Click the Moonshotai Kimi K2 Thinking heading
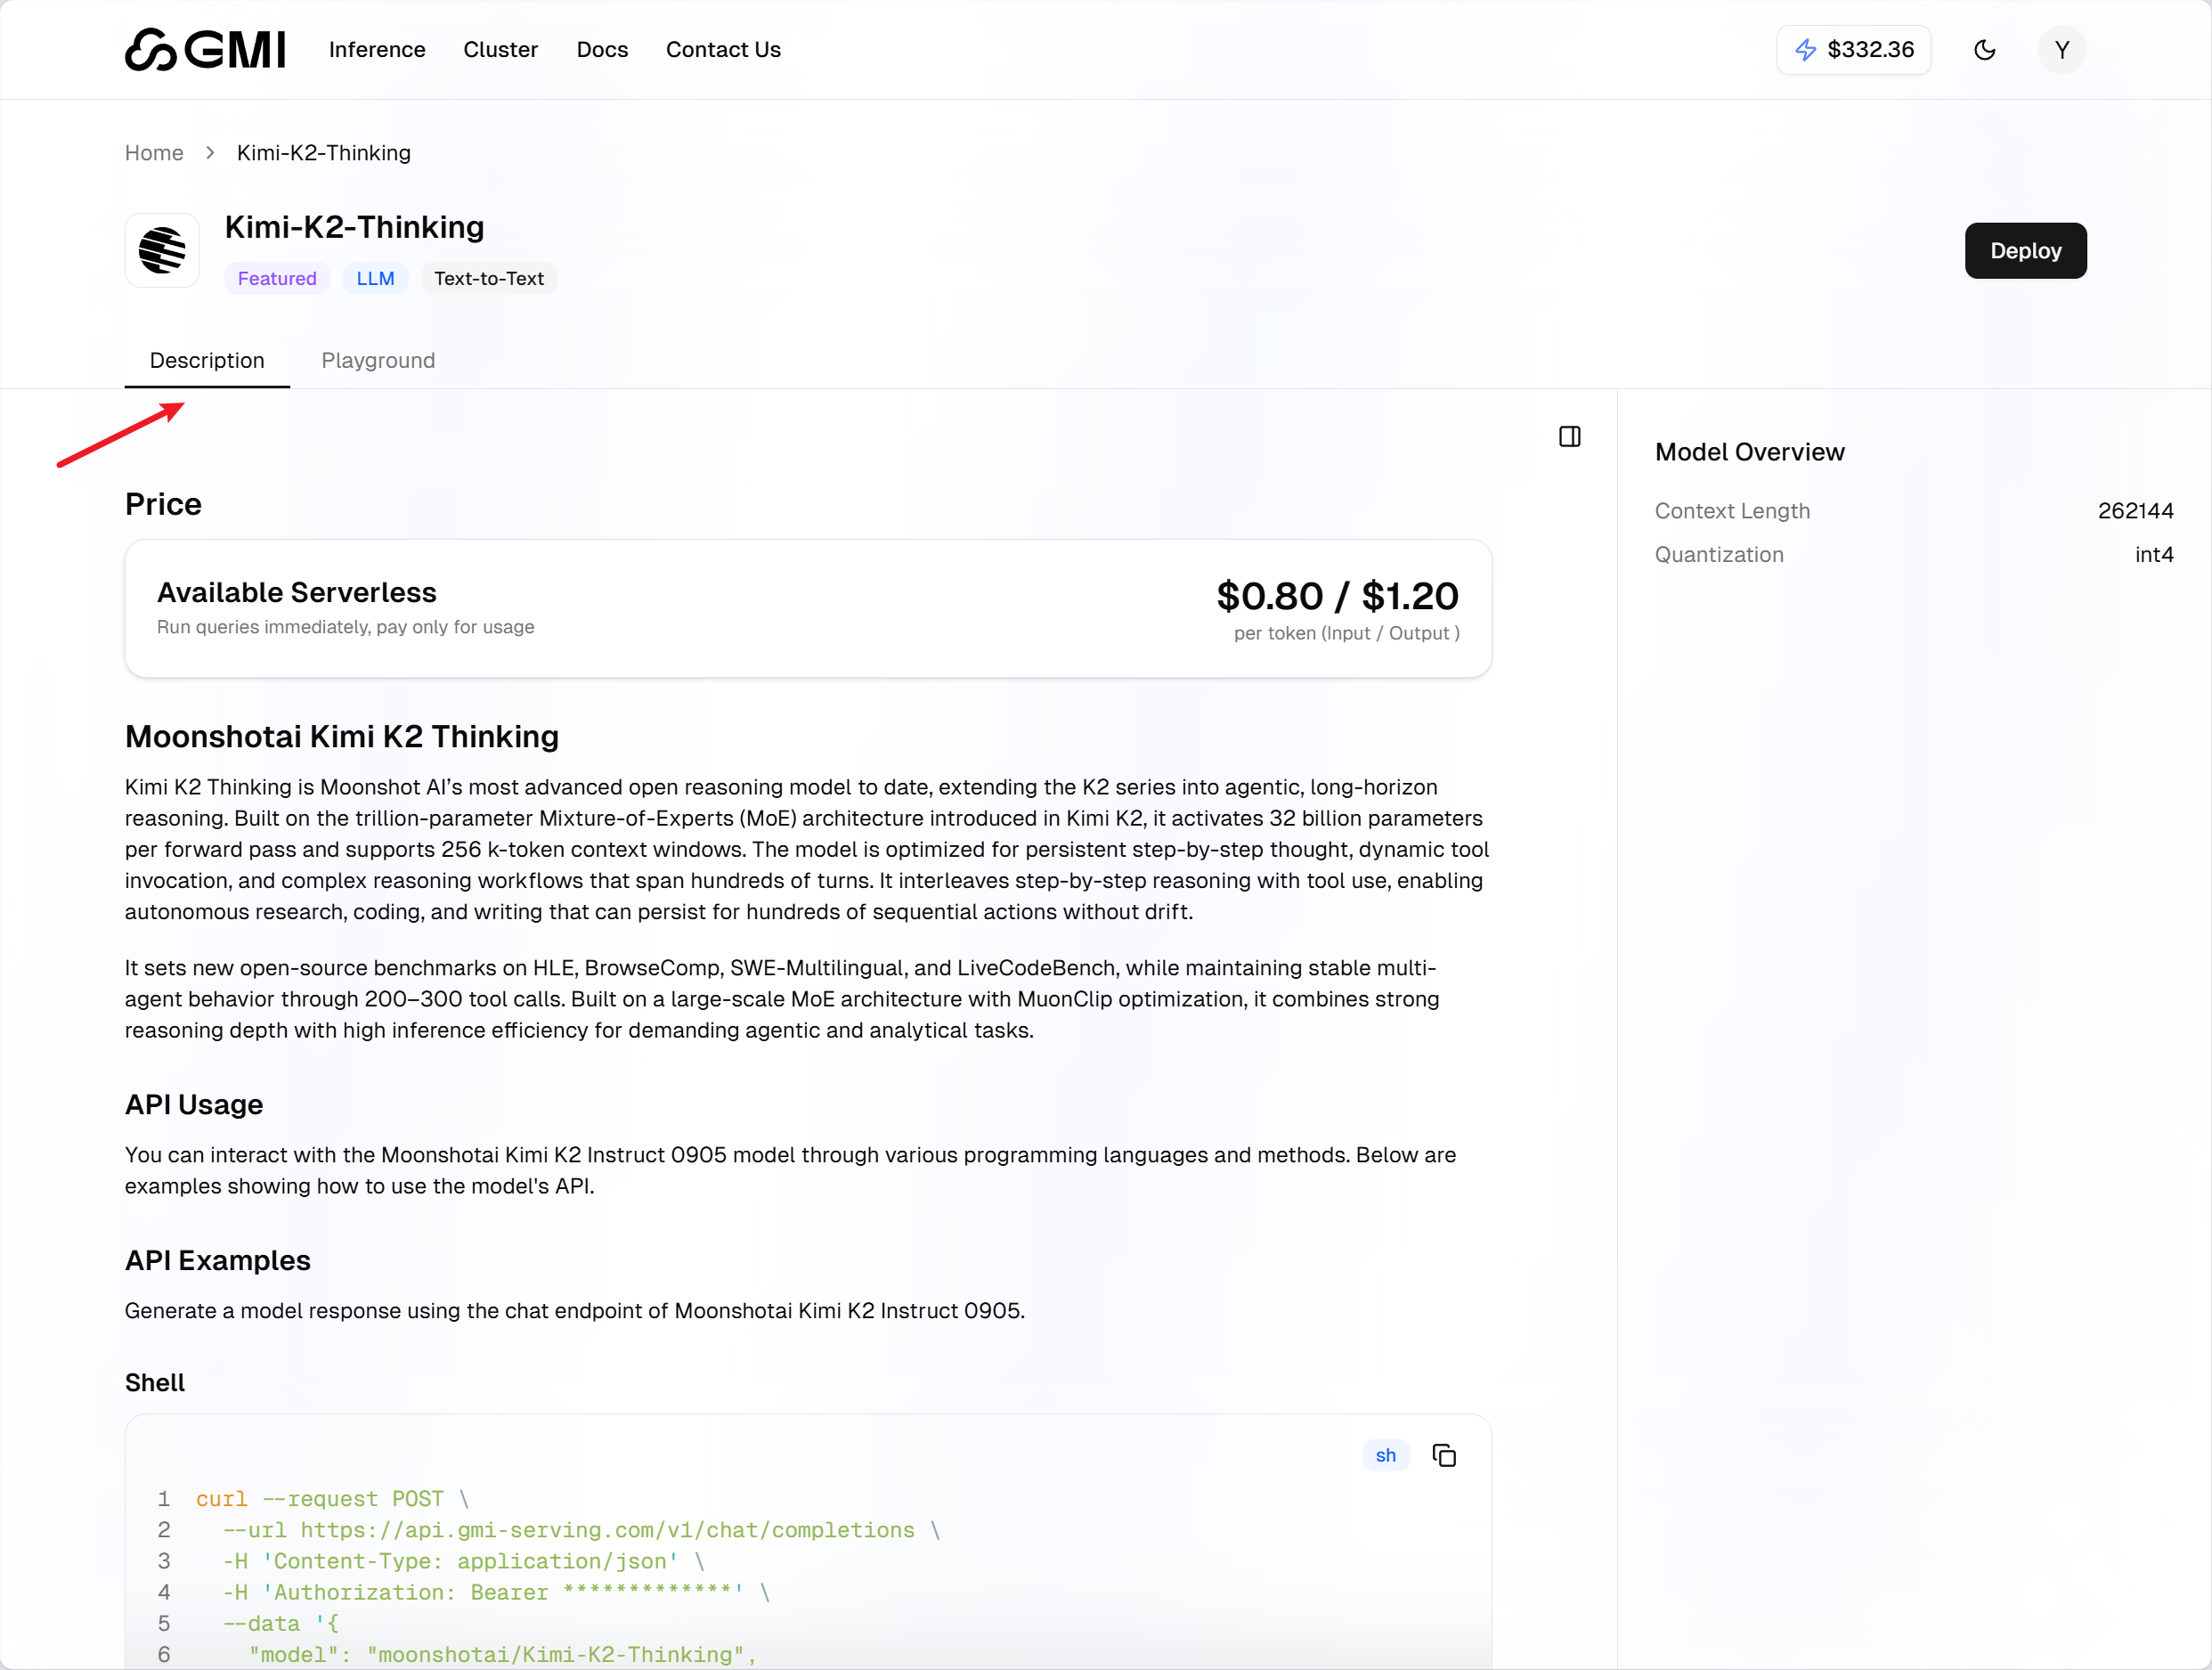Viewport: 2212px width, 1670px height. [342, 736]
